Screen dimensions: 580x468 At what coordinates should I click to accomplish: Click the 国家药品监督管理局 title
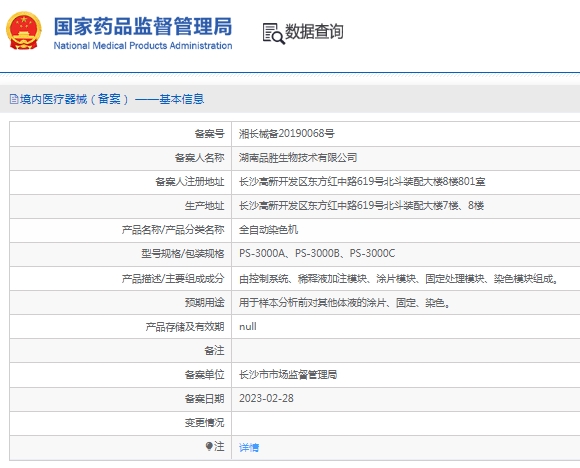click(143, 26)
